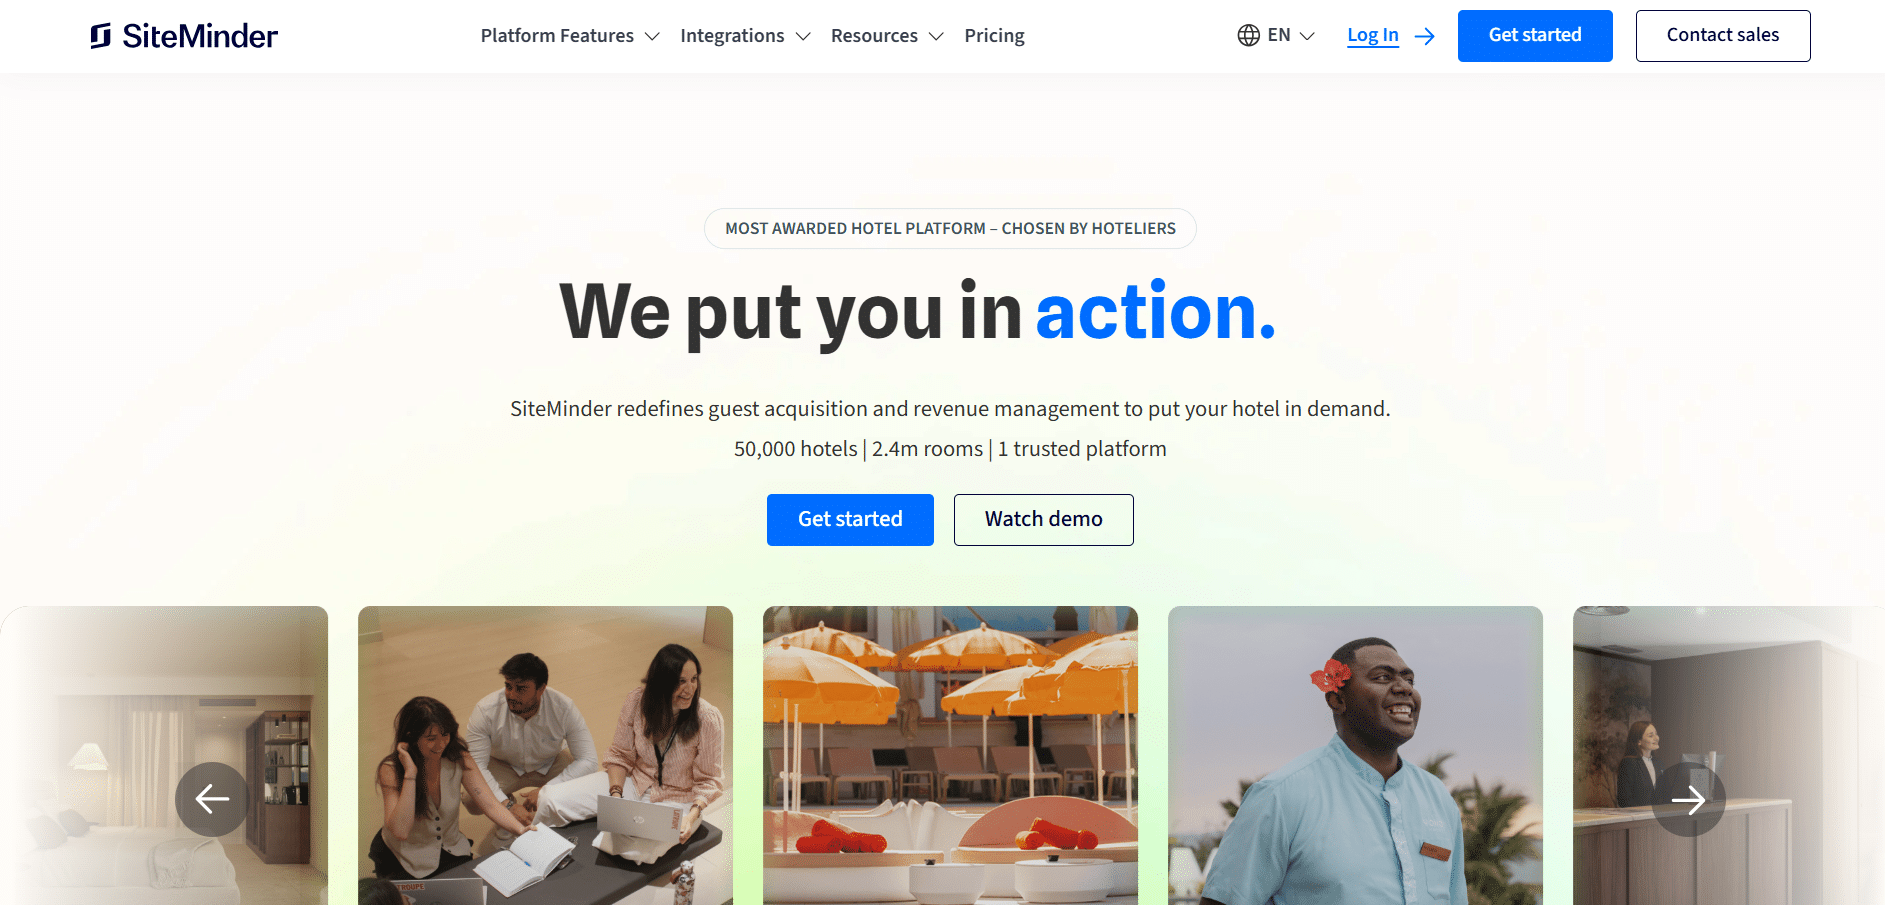Viewport: 1885px width, 905px height.
Task: Open the Watch demo button
Action: [x=1044, y=520]
